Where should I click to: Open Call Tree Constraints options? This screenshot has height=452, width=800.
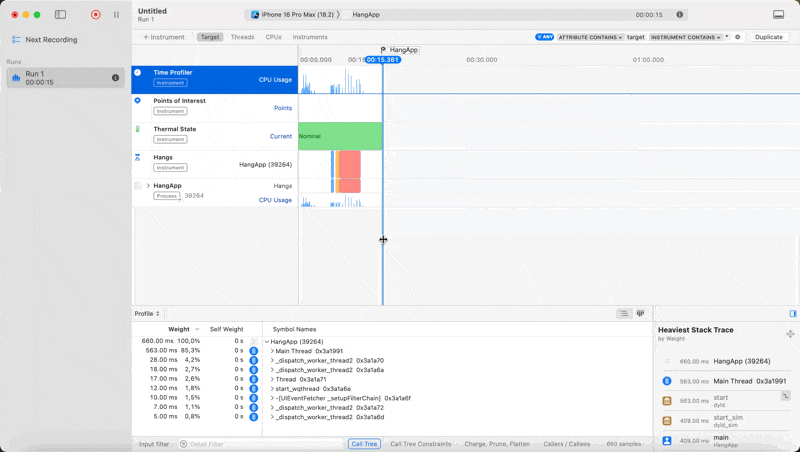(x=420, y=444)
